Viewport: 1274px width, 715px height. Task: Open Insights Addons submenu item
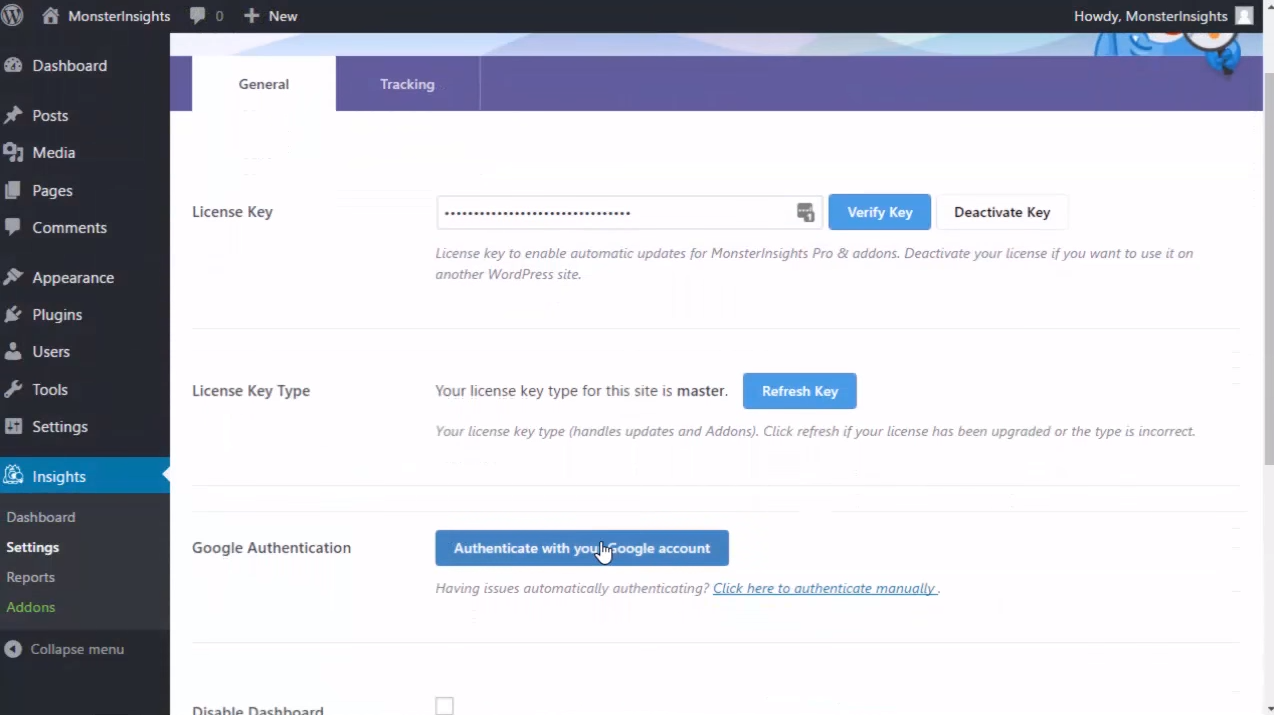pyautogui.click(x=31, y=607)
